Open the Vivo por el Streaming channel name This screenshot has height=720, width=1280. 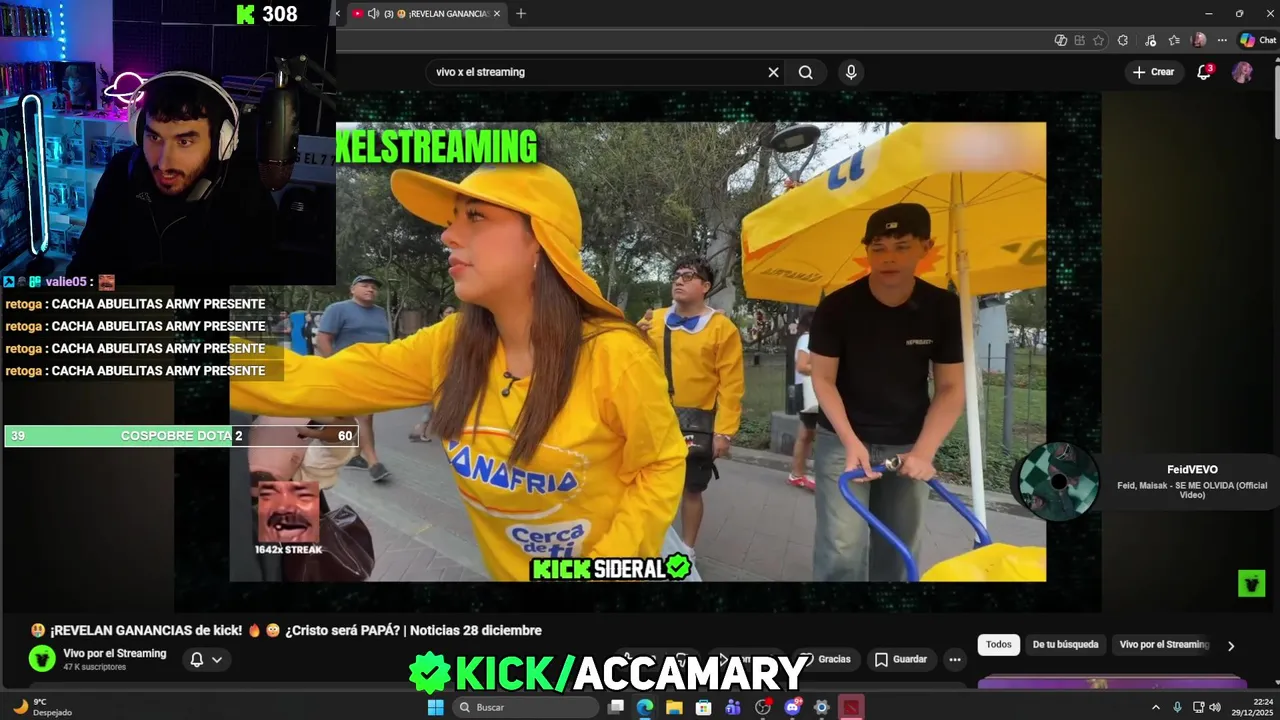coord(115,653)
